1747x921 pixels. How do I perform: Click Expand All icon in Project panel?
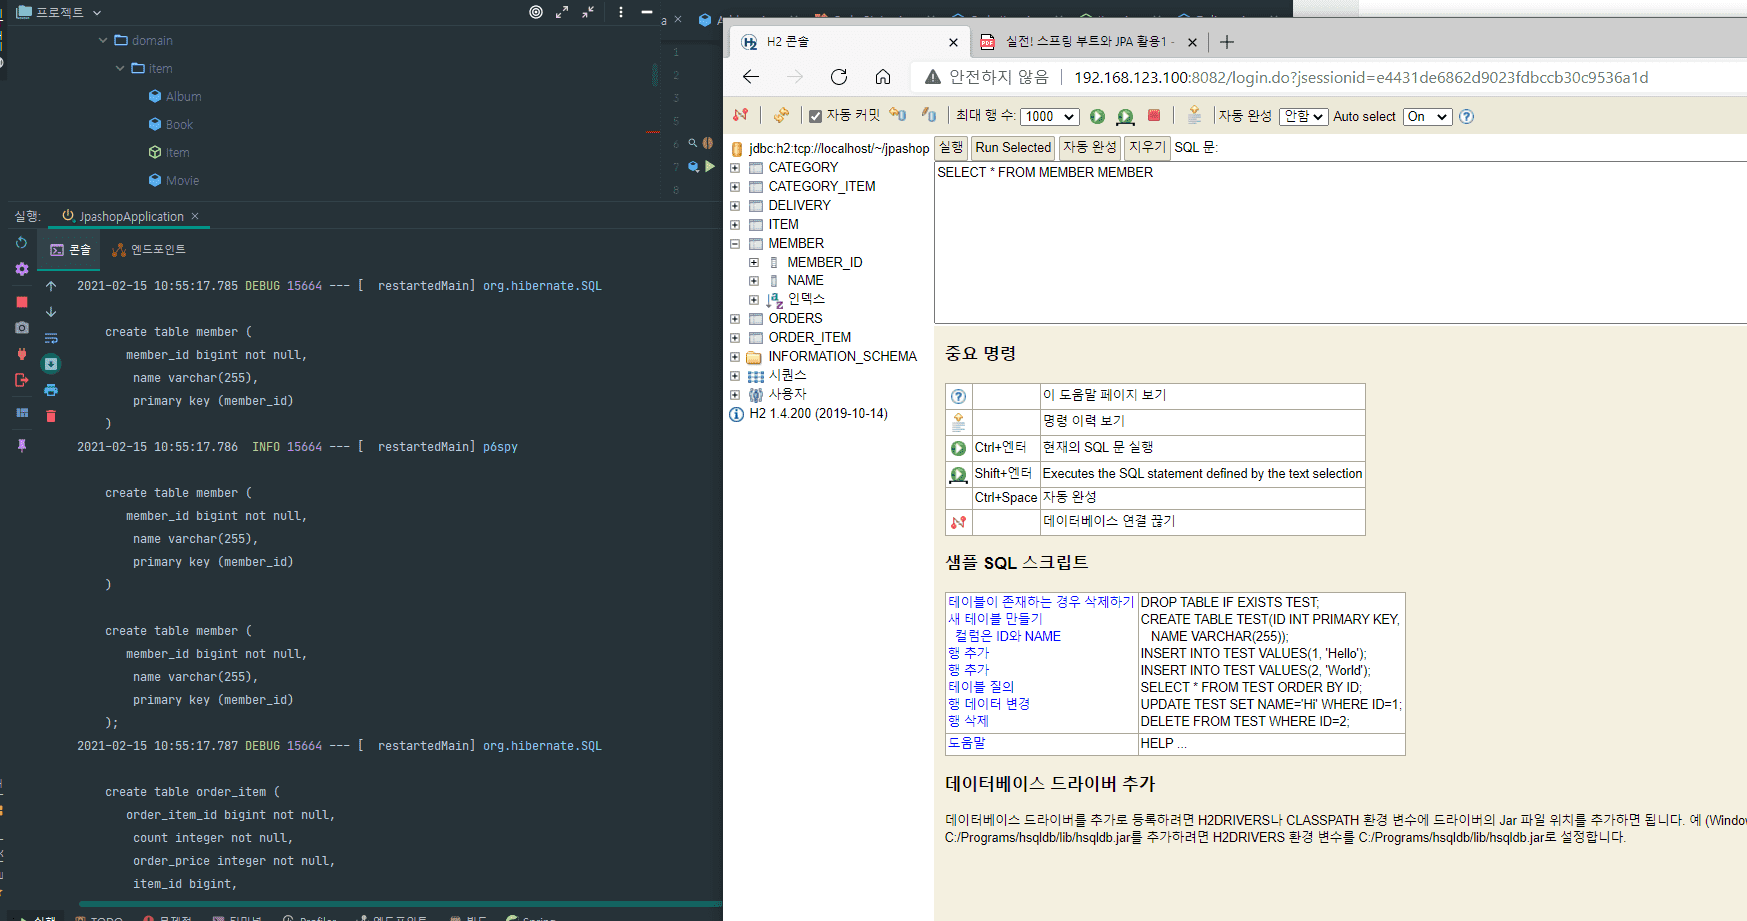coord(562,12)
